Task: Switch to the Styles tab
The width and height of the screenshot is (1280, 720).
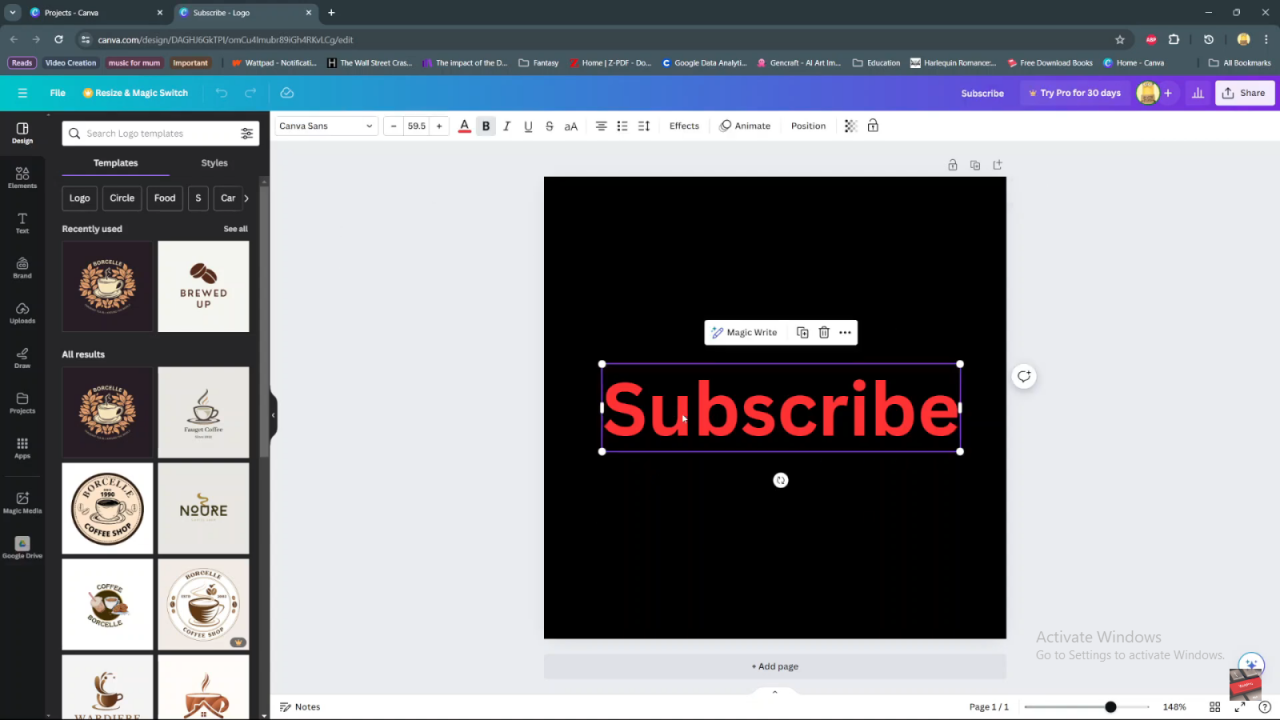Action: coord(214,163)
